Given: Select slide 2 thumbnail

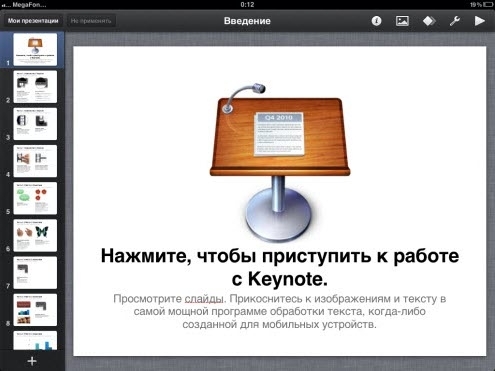Looking at the screenshot, I should [x=35, y=87].
